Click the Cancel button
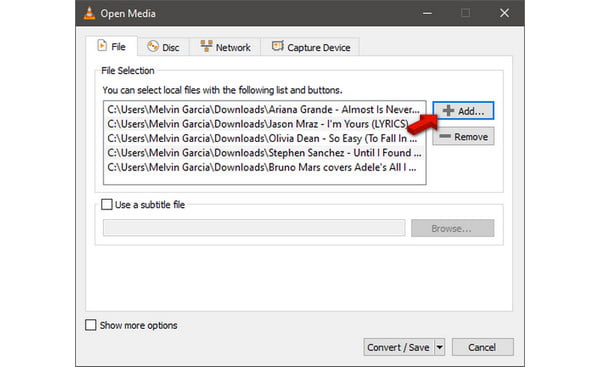 click(x=483, y=347)
